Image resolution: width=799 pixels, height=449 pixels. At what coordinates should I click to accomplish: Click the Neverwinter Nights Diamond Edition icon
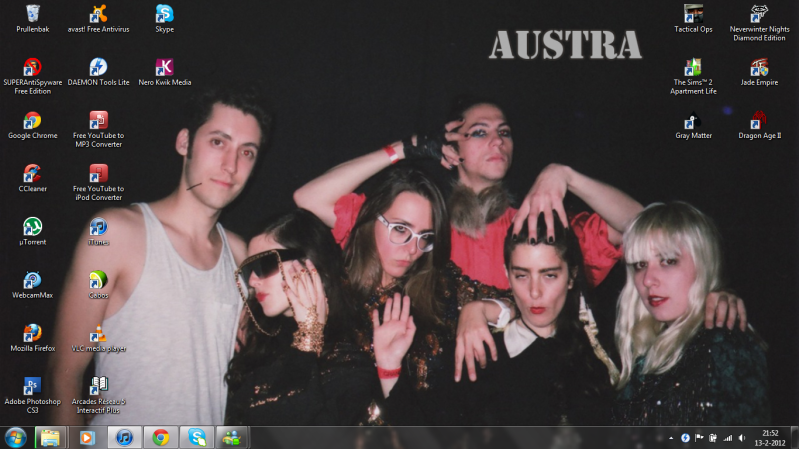pos(759,15)
